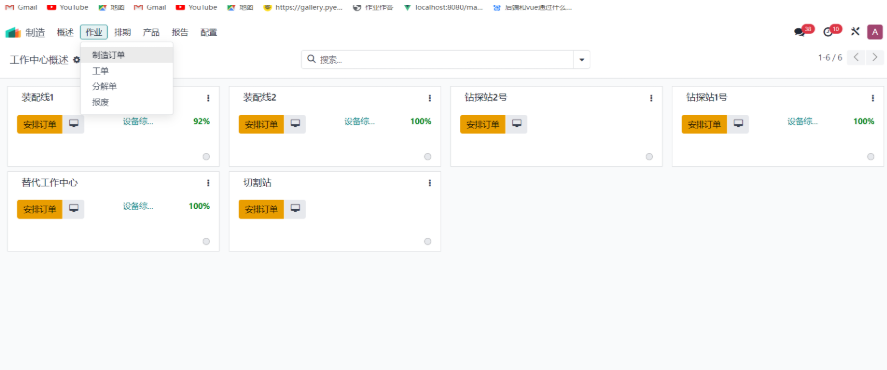The image size is (887, 370).
Task: Click the 100% value on 钻探站1号 card
Action: tap(864, 121)
